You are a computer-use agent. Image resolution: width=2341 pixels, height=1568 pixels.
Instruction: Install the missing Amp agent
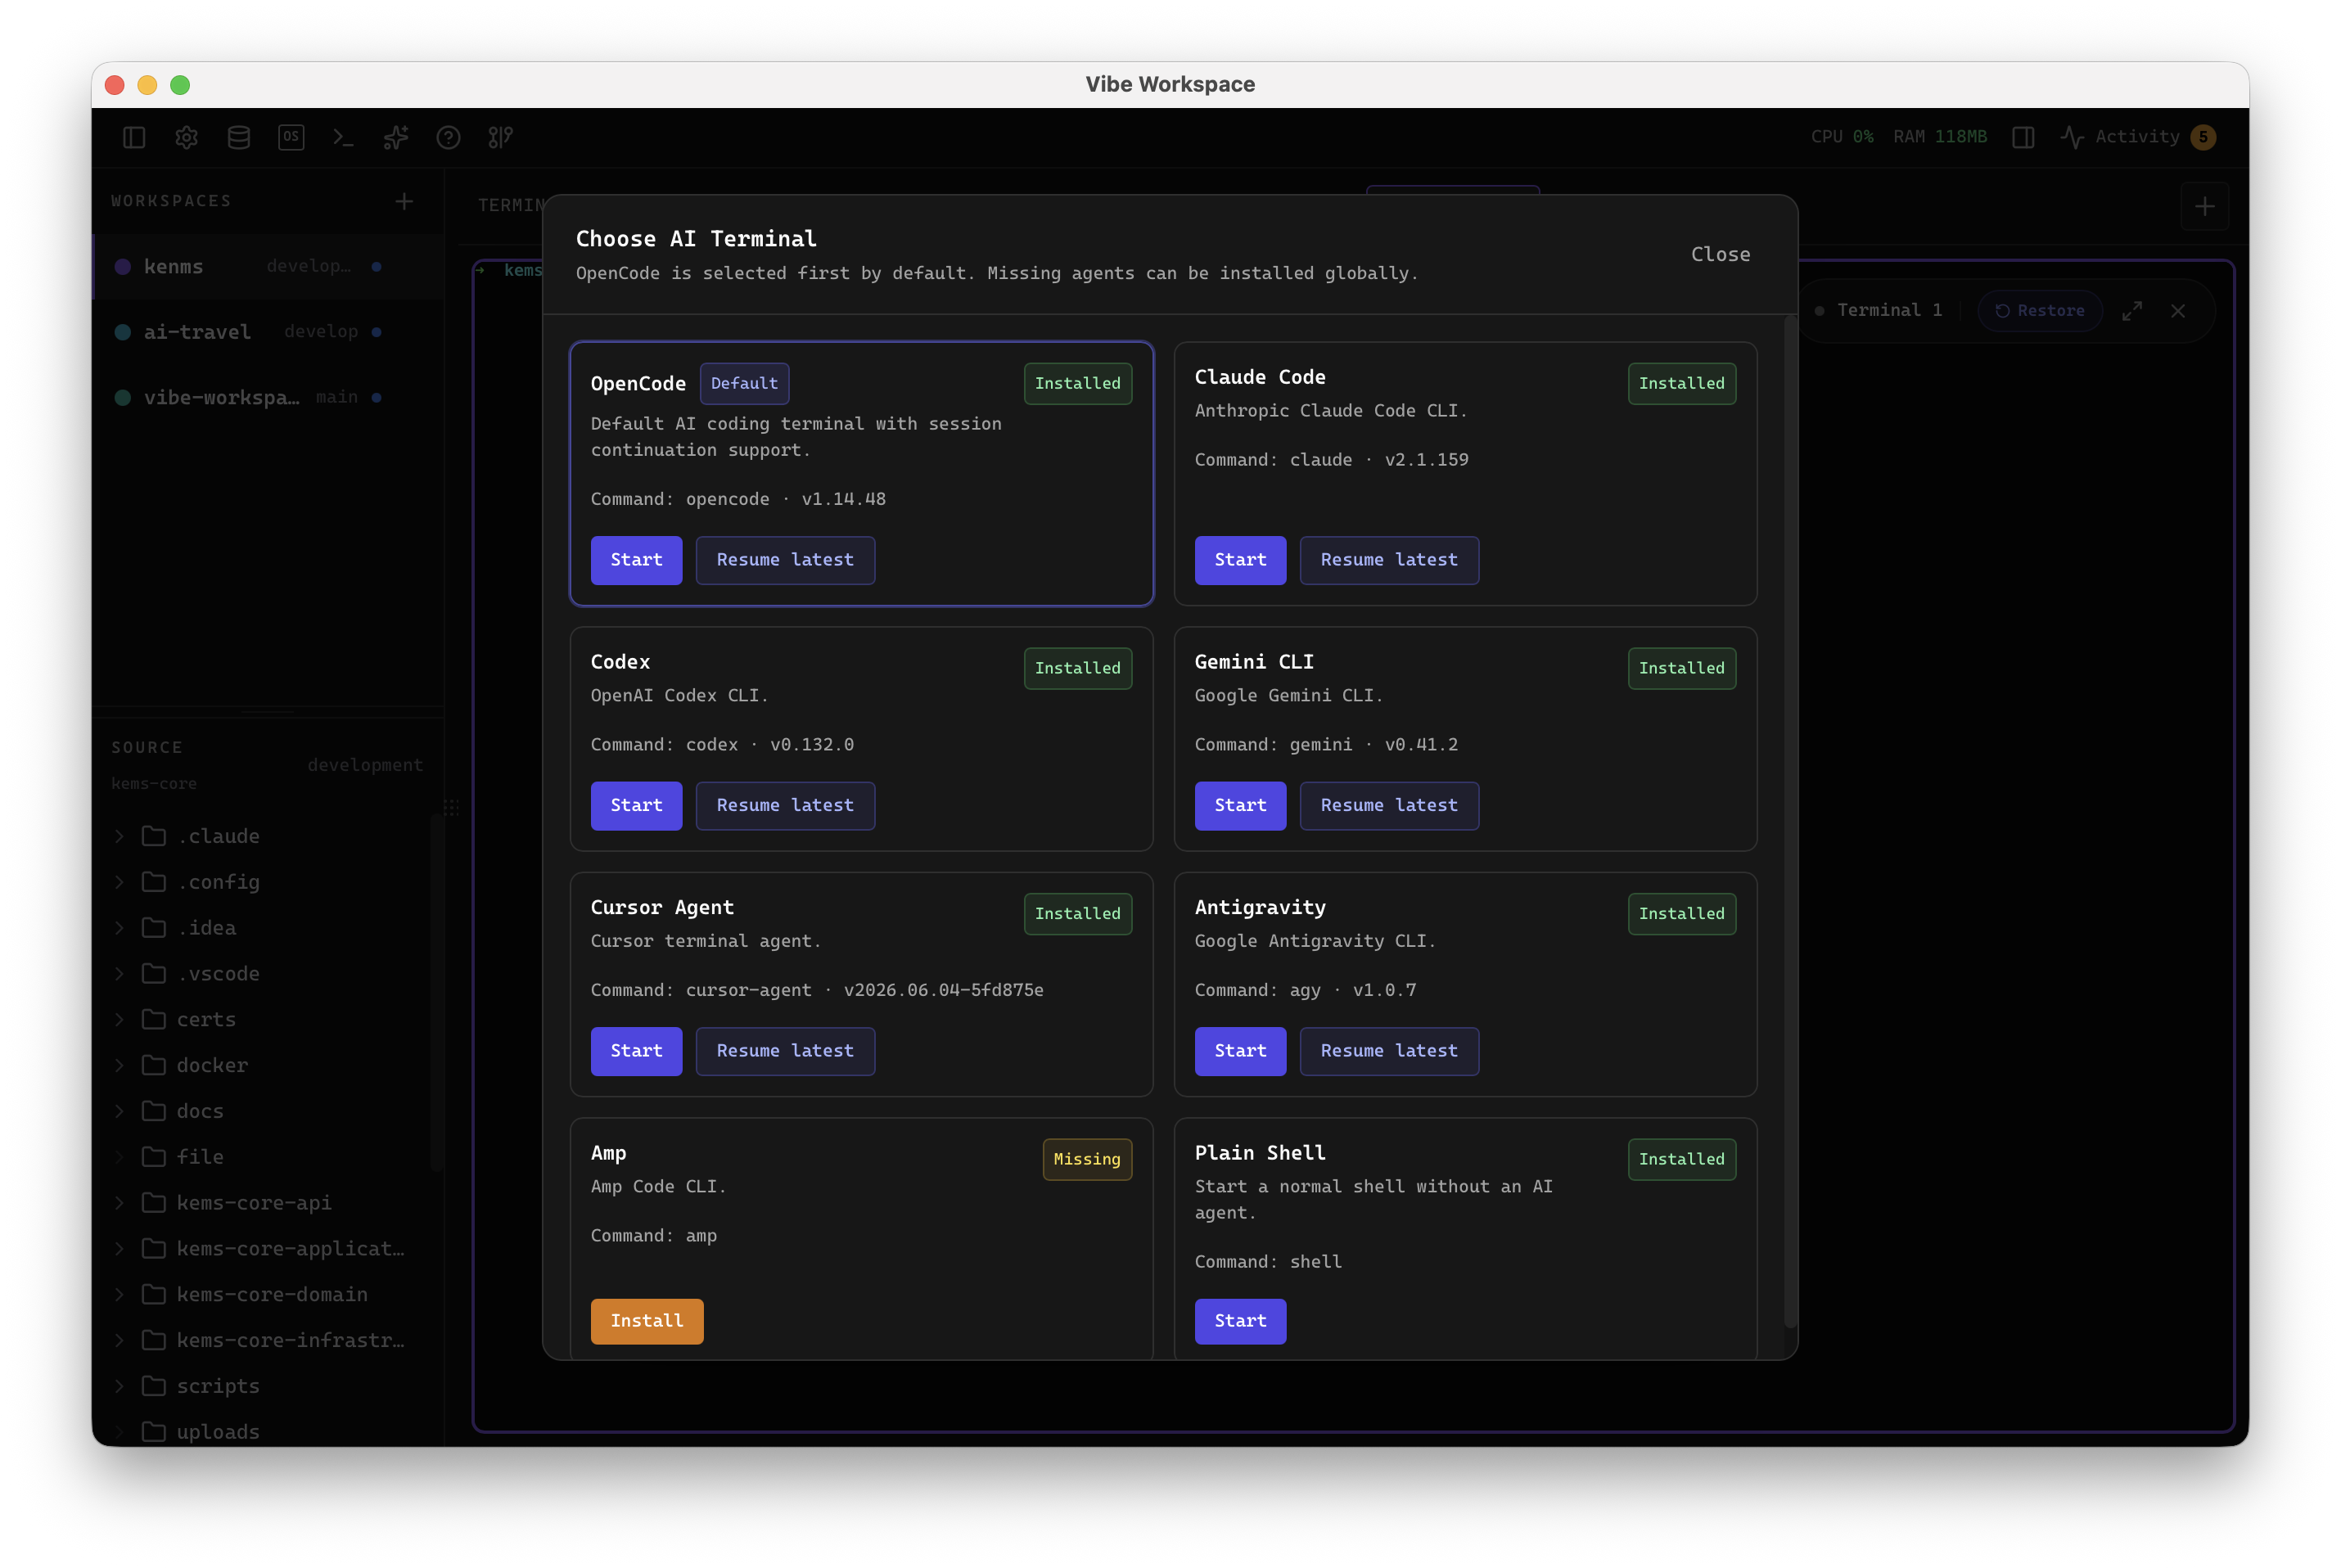pyautogui.click(x=647, y=1321)
